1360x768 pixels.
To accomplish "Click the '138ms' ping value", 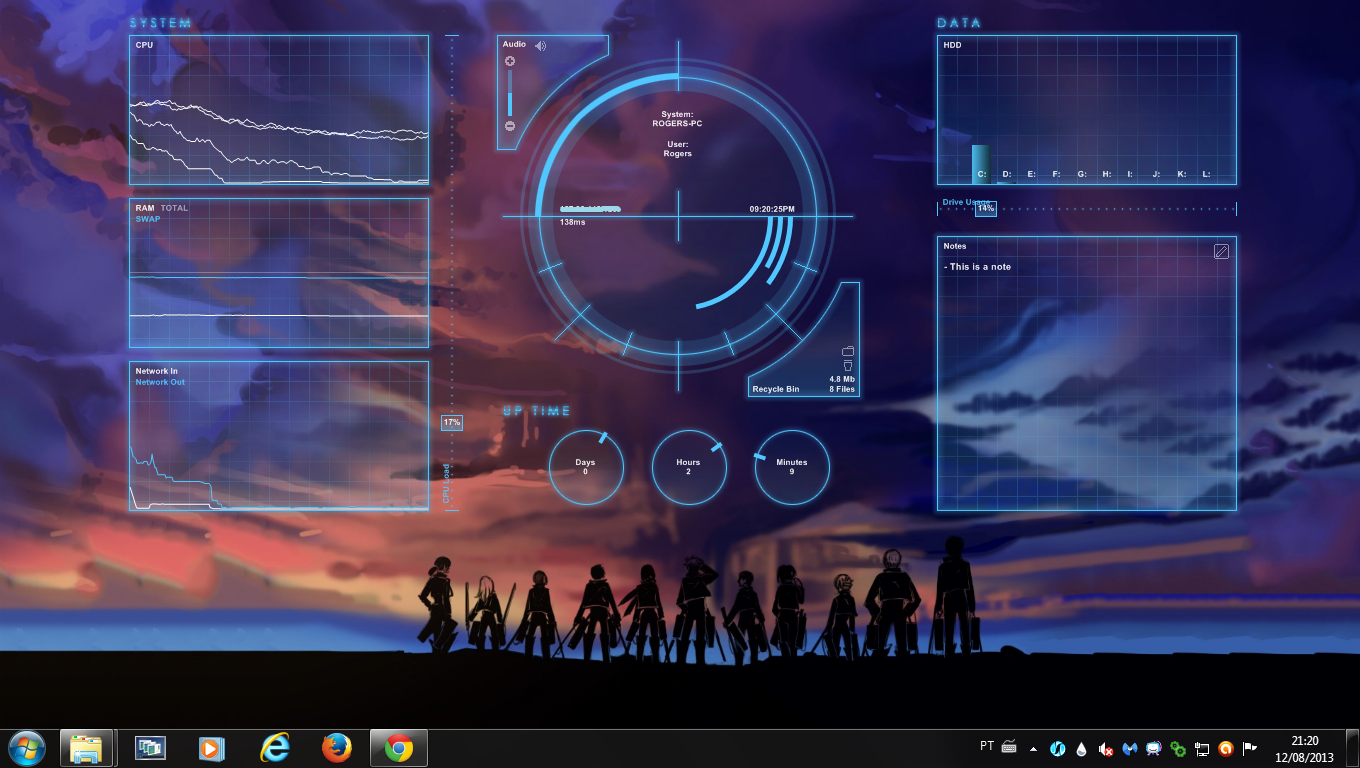I will pos(572,222).
